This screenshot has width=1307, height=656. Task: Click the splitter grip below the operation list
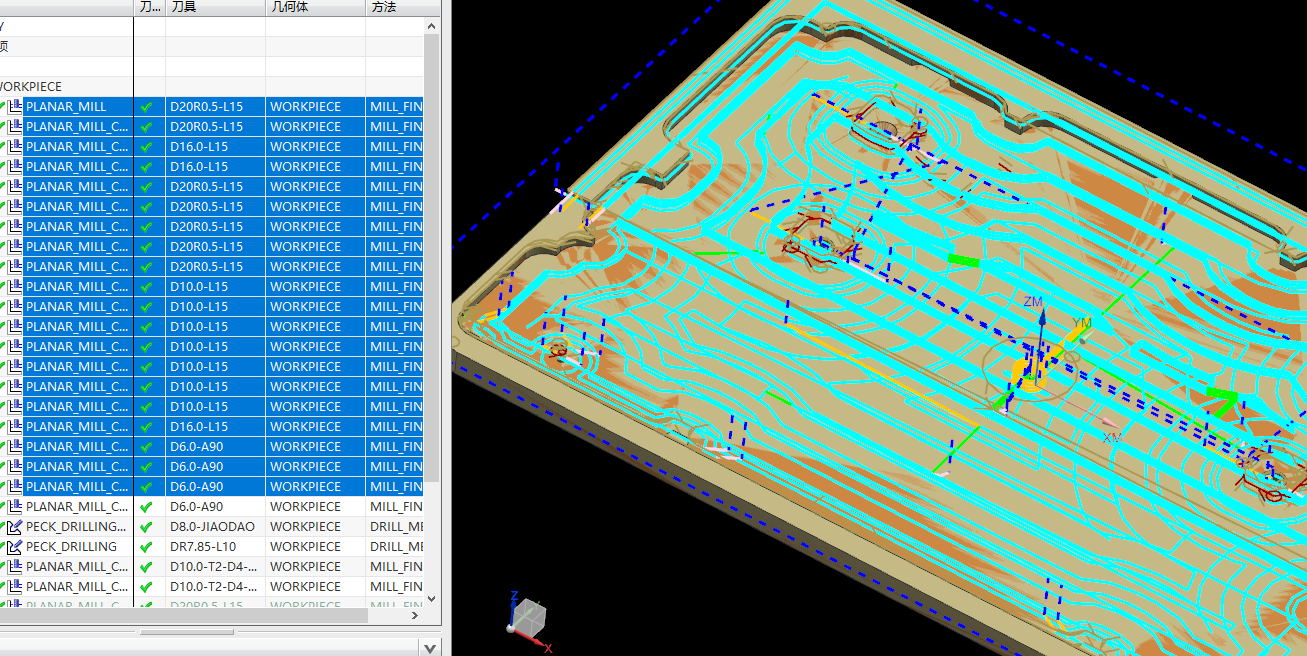(x=186, y=632)
